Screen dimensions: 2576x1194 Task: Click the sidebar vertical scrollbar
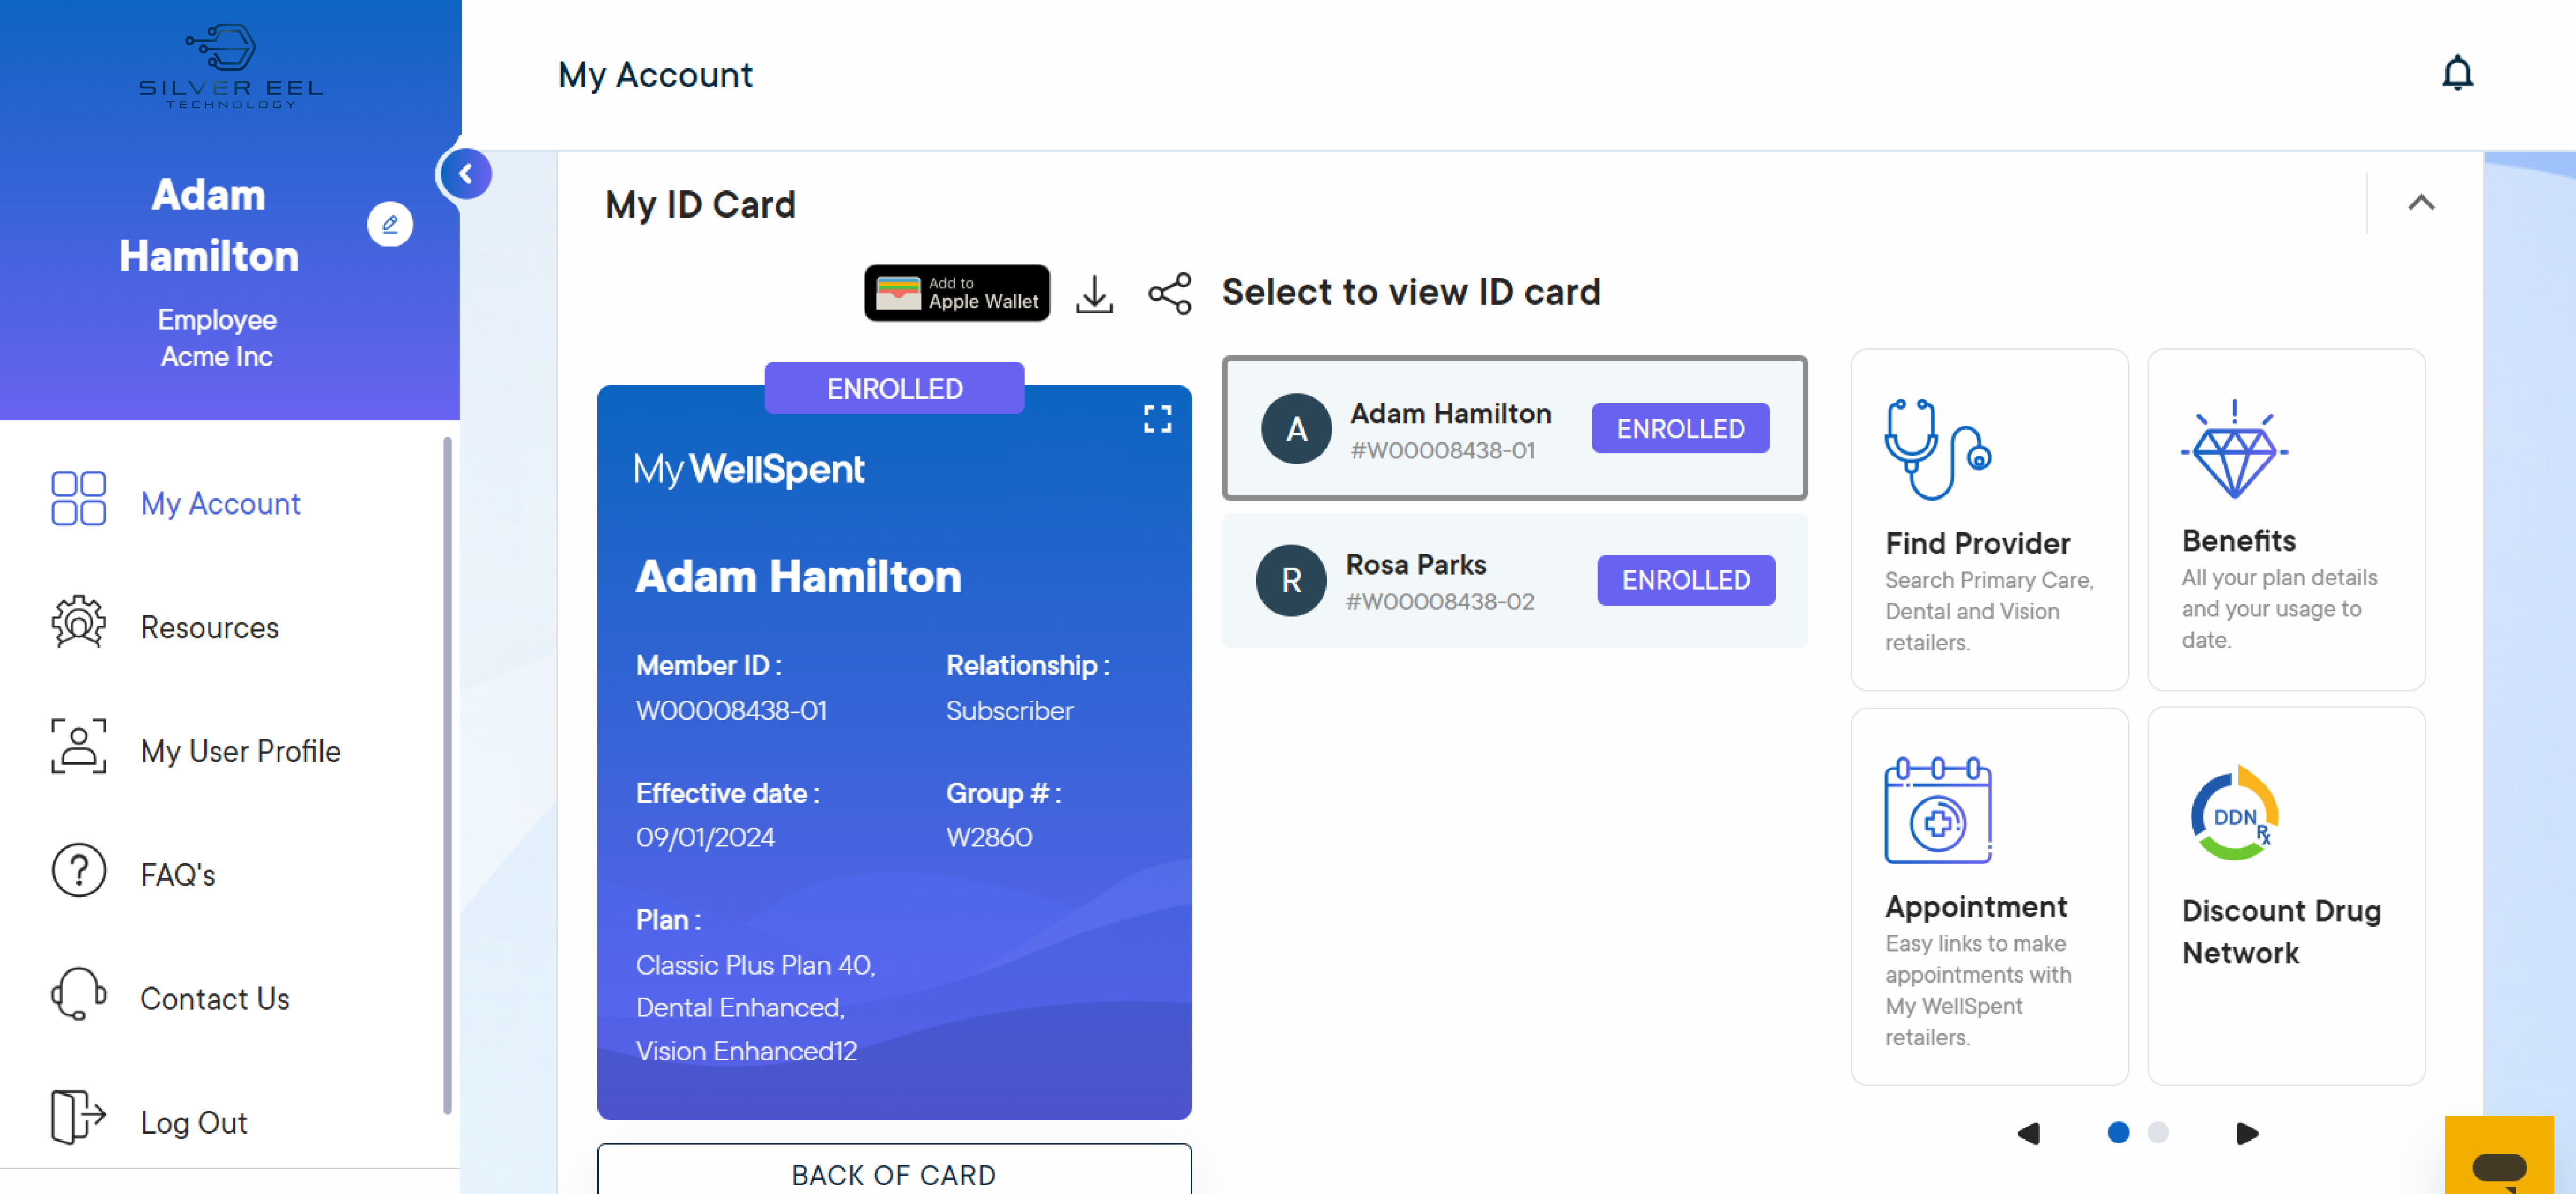pyautogui.click(x=447, y=775)
